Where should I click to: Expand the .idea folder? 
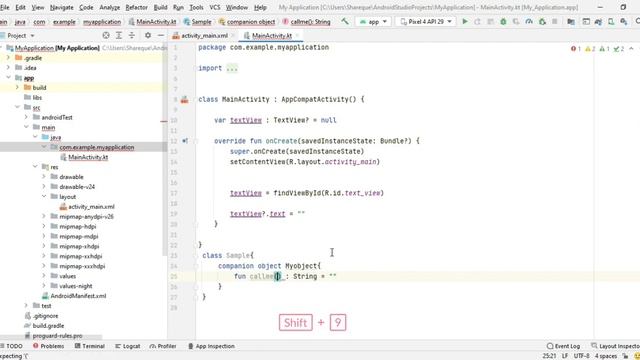click(8, 68)
